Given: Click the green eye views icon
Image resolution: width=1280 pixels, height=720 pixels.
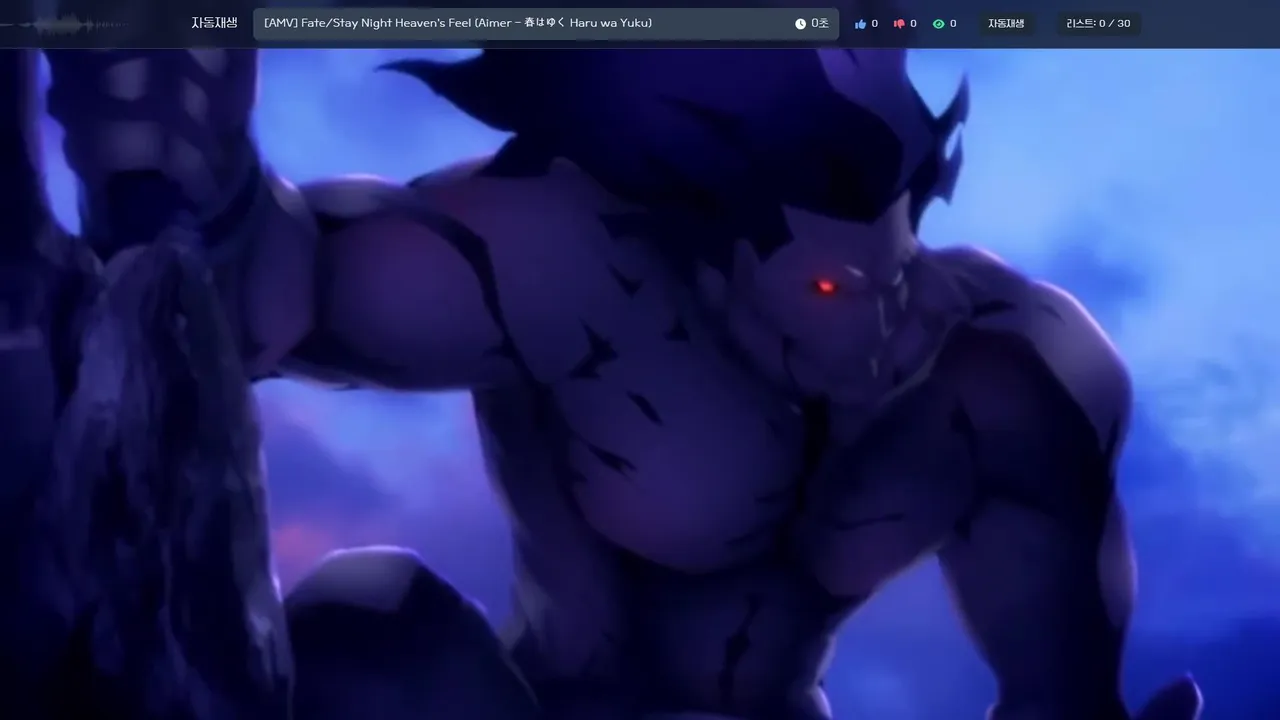Looking at the screenshot, I should pyautogui.click(x=938, y=24).
